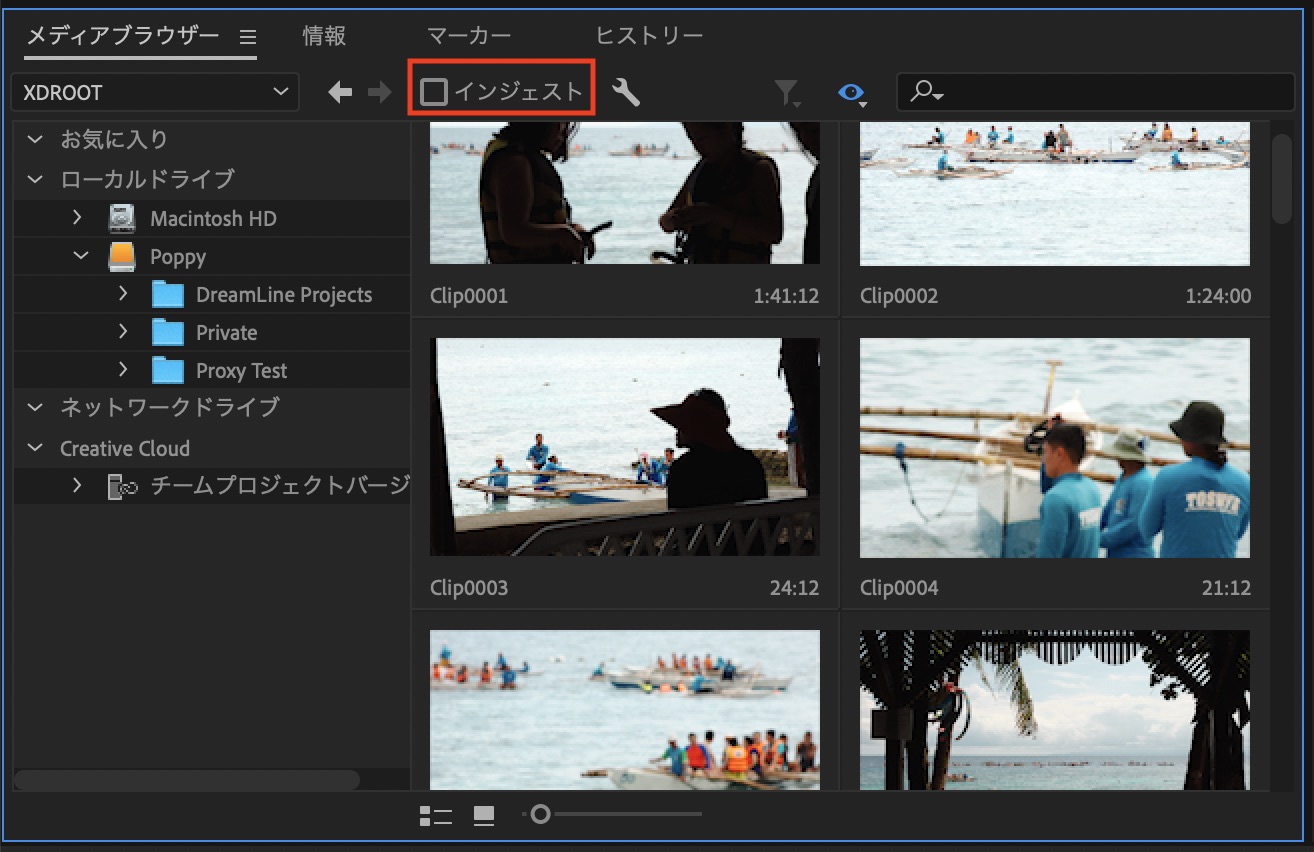1314x852 pixels.
Task: Select the メディアブラウザー tab
Action: [x=122, y=36]
